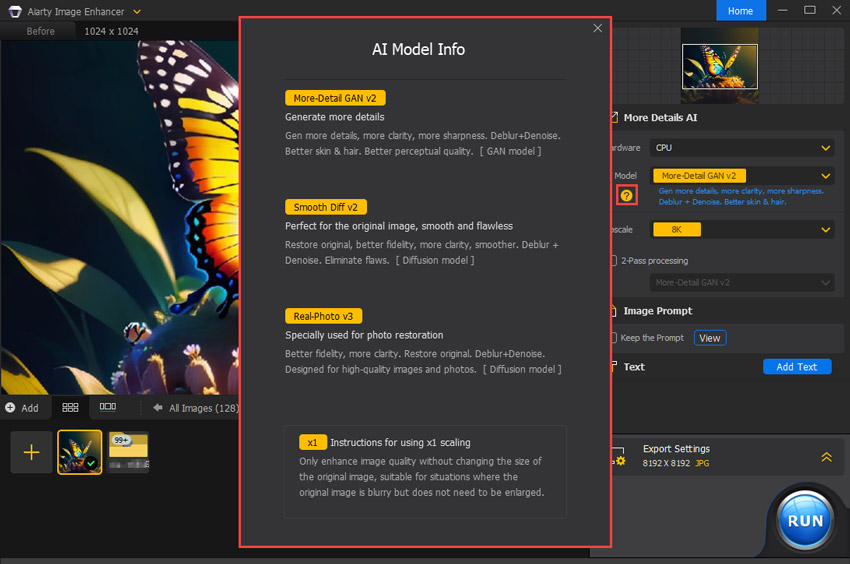Click the Add Text button

click(797, 367)
